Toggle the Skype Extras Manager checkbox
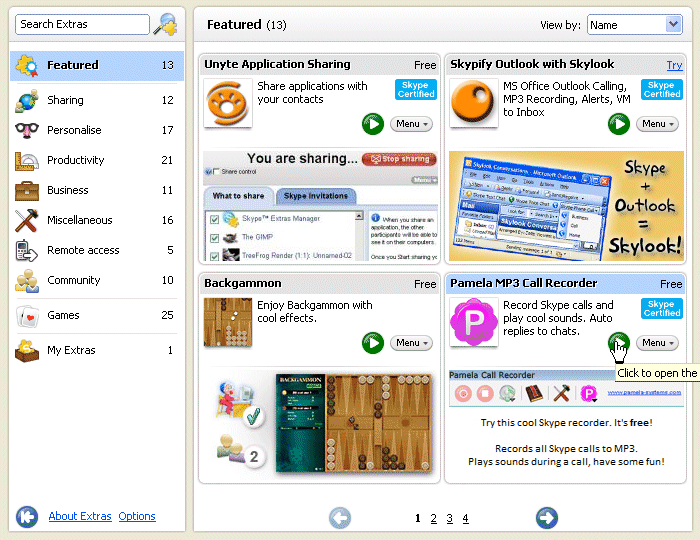The width and height of the screenshot is (700, 540). [x=214, y=220]
